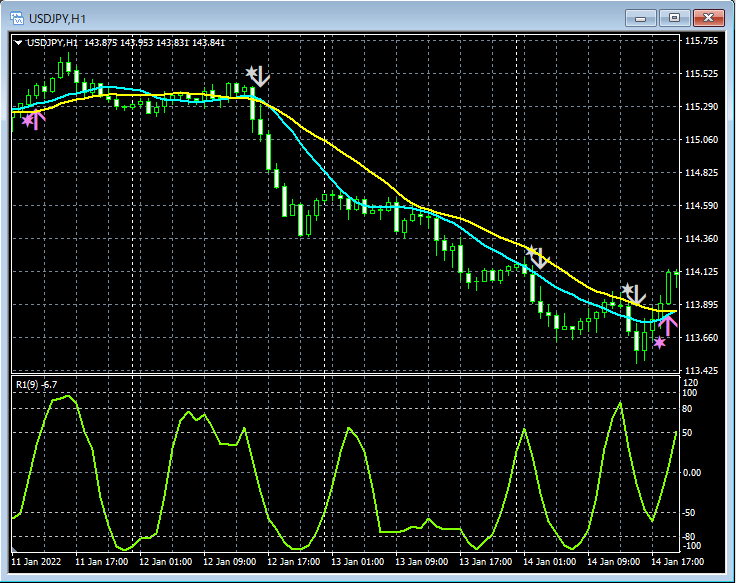Click the chart shift marker at indicator window corner

point(14,549)
